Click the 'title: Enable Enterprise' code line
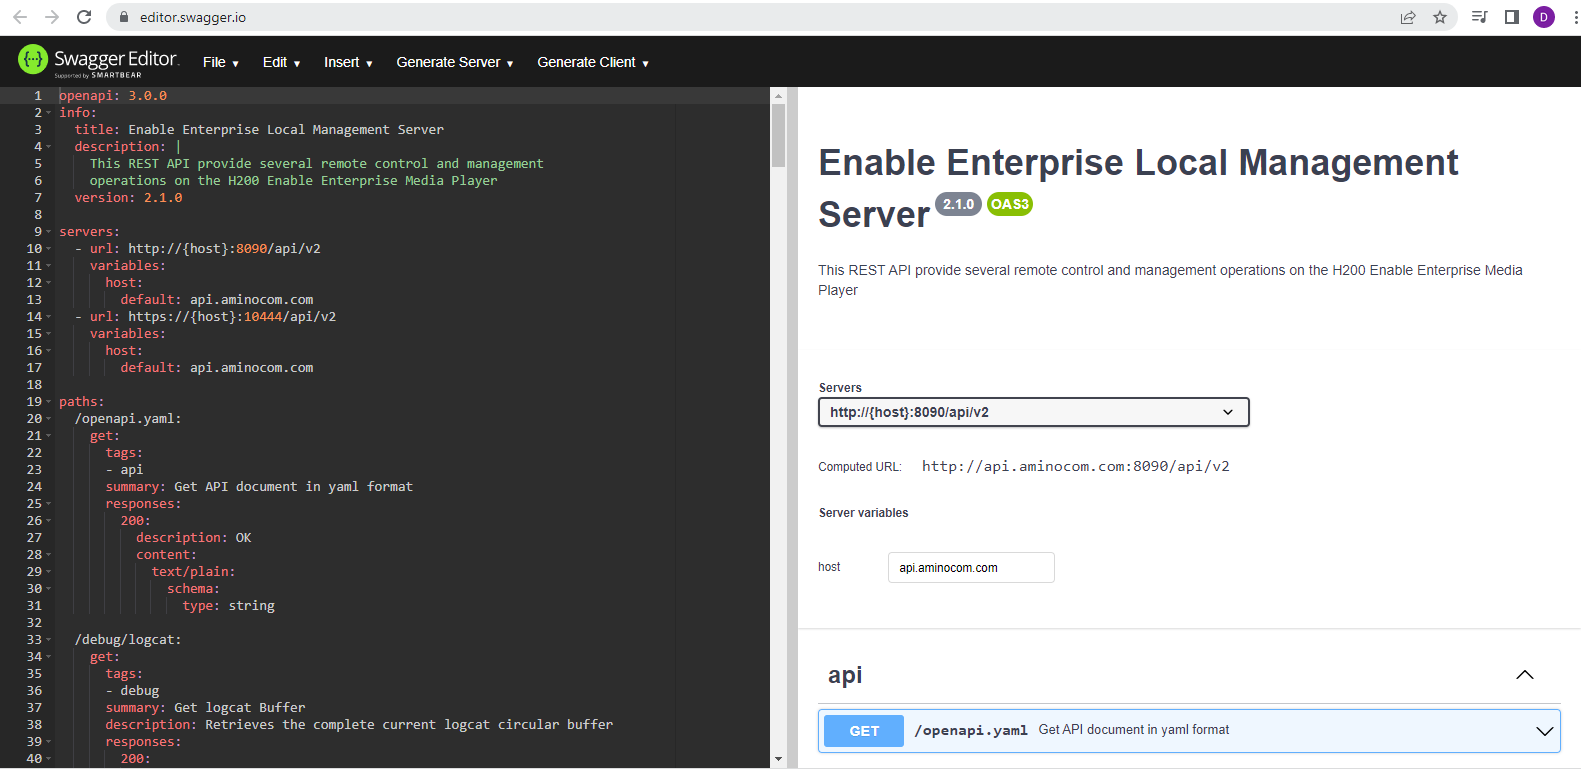The width and height of the screenshot is (1581, 769). tap(259, 130)
